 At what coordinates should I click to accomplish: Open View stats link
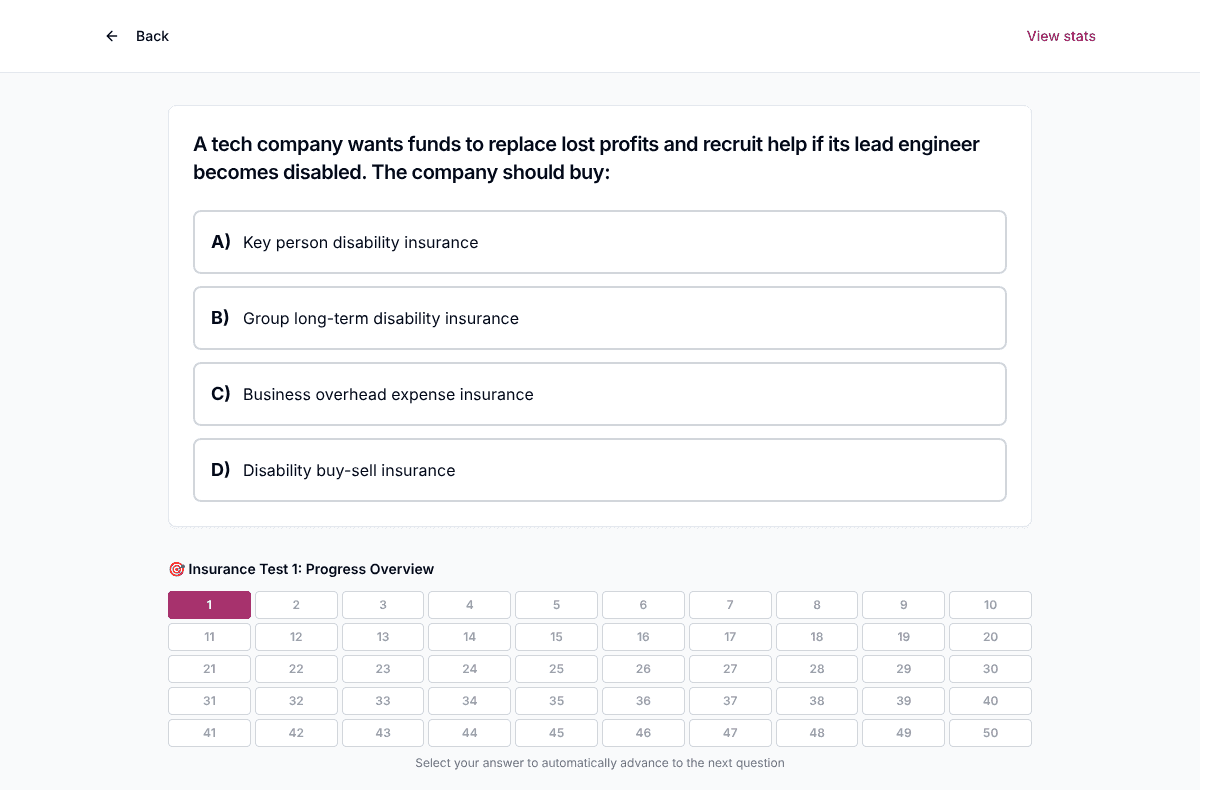[1061, 36]
